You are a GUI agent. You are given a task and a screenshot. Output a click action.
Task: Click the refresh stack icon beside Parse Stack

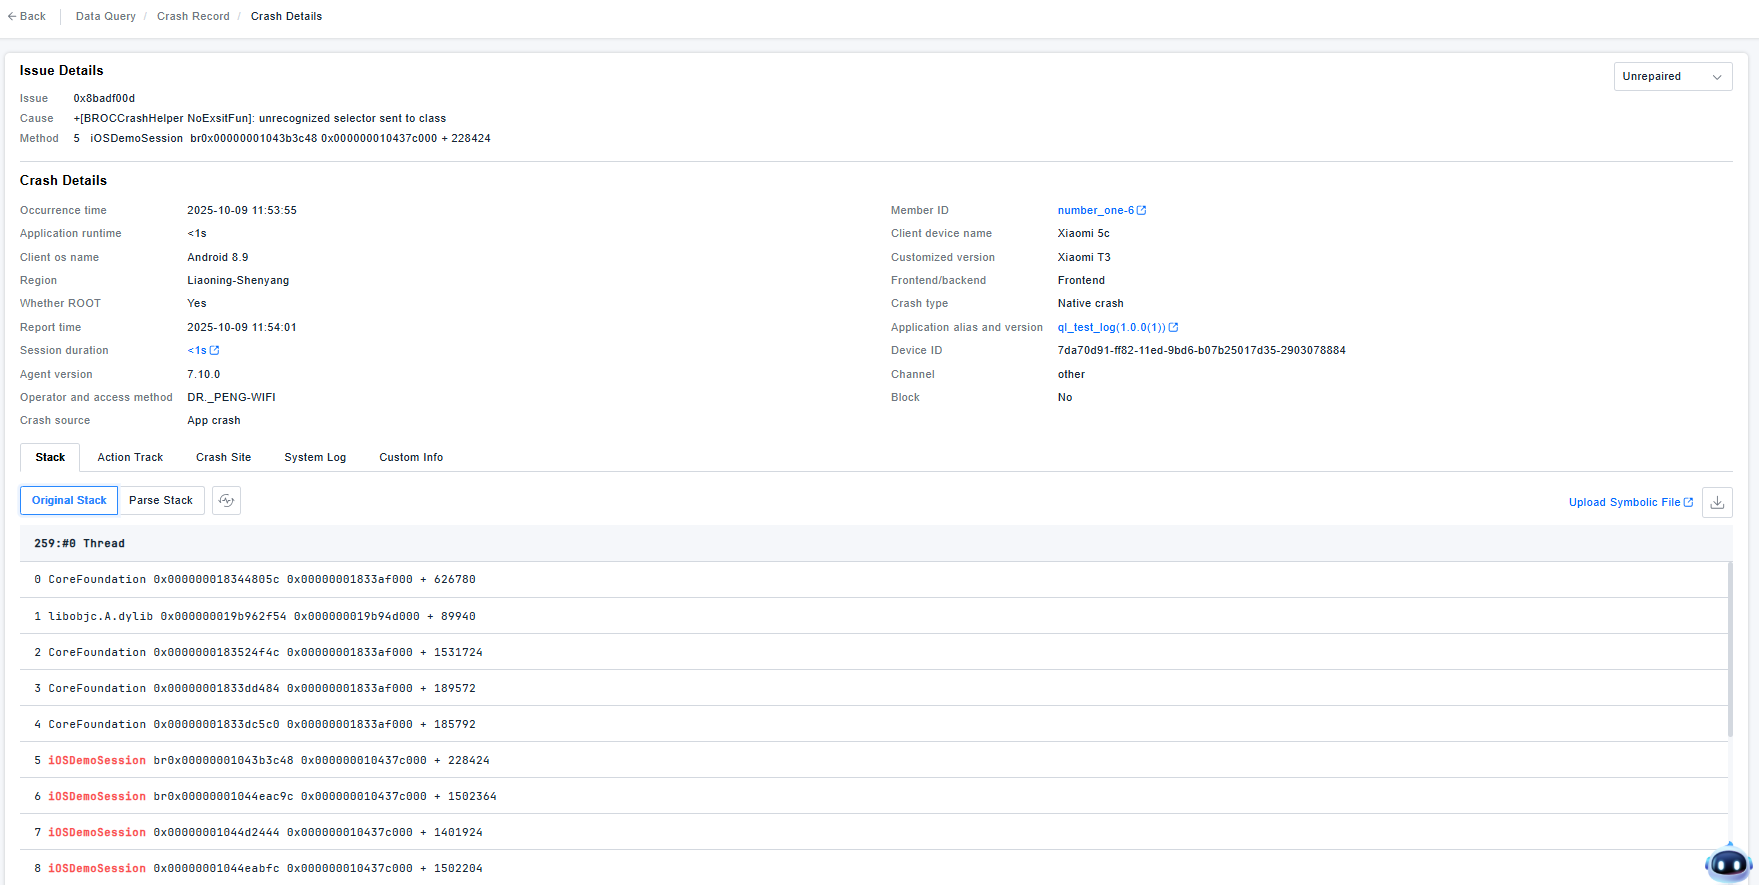point(227,501)
